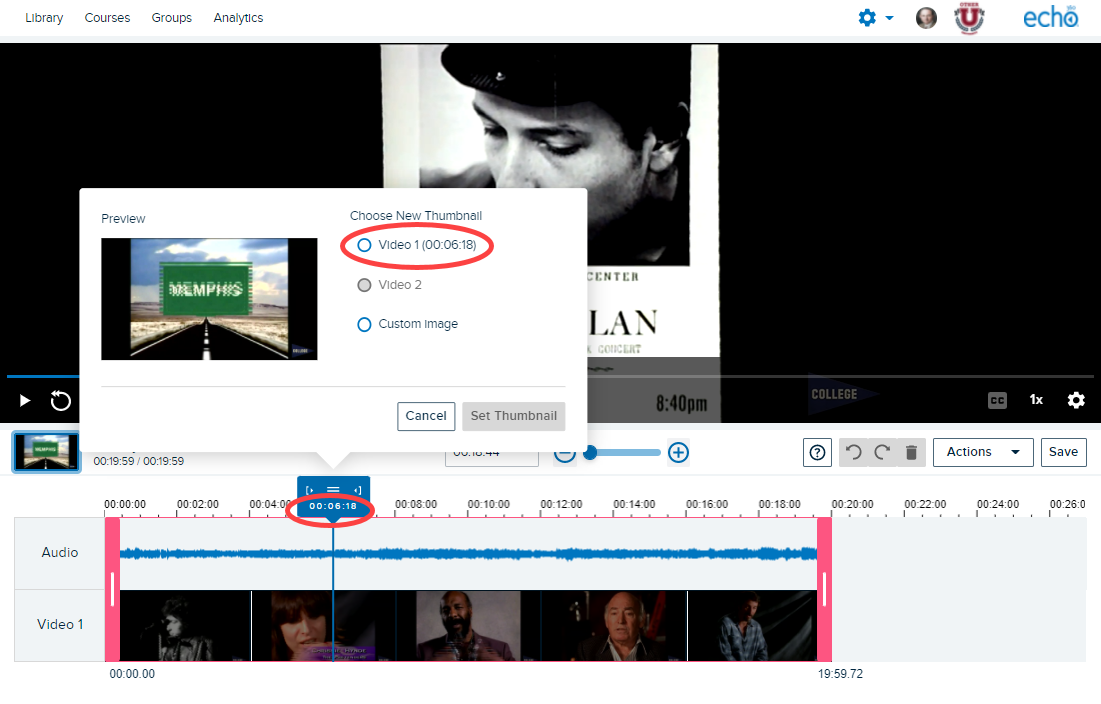Play the video
This screenshot has height=704, width=1101.
[x=25, y=401]
